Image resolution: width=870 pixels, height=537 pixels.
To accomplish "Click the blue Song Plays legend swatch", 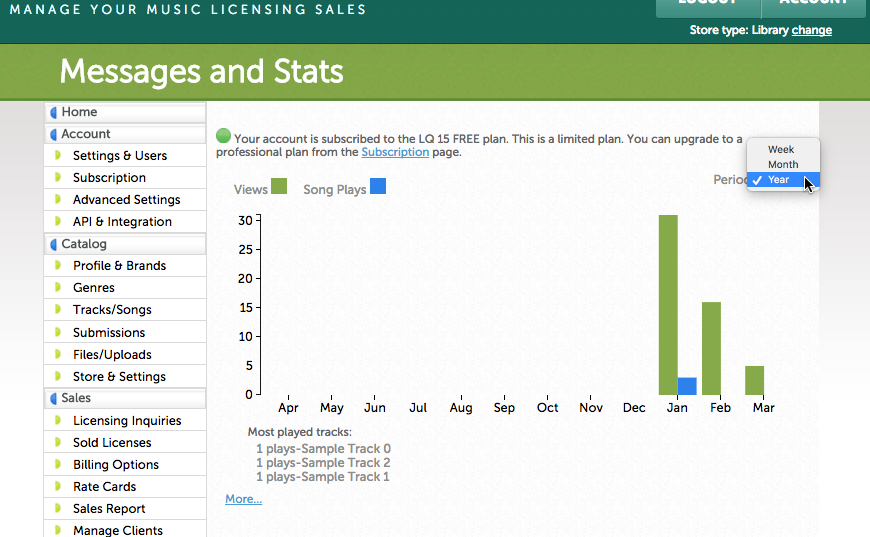I will click(x=378, y=187).
